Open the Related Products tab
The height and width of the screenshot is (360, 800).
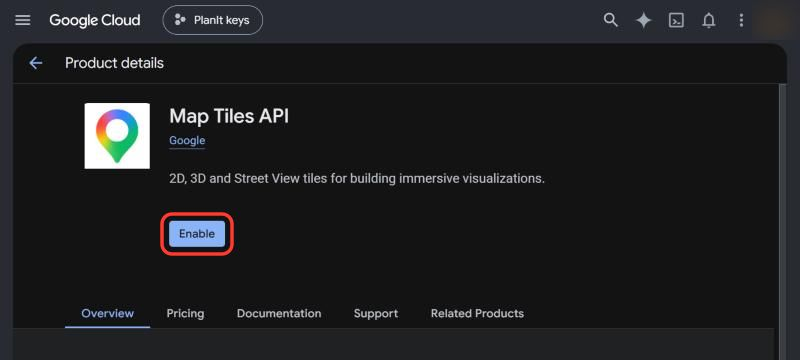click(477, 313)
